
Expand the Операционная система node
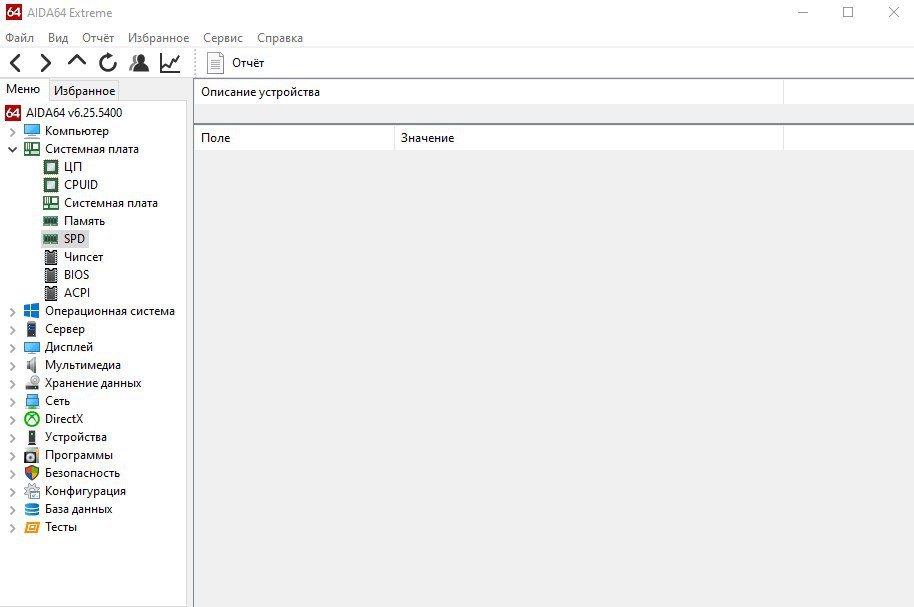pyautogui.click(x=12, y=312)
